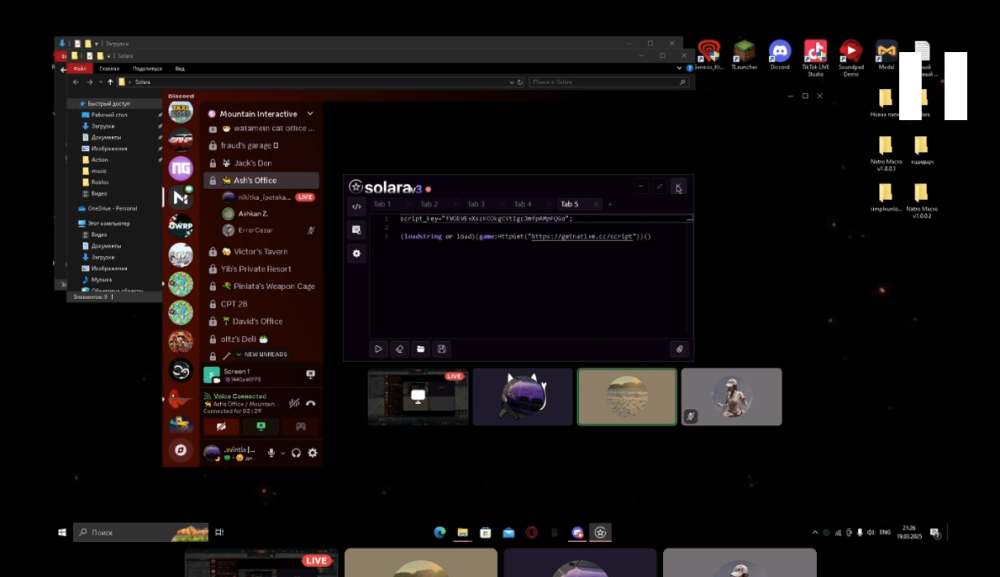
Task: Save the script using Solara's save icon
Action: (441, 349)
